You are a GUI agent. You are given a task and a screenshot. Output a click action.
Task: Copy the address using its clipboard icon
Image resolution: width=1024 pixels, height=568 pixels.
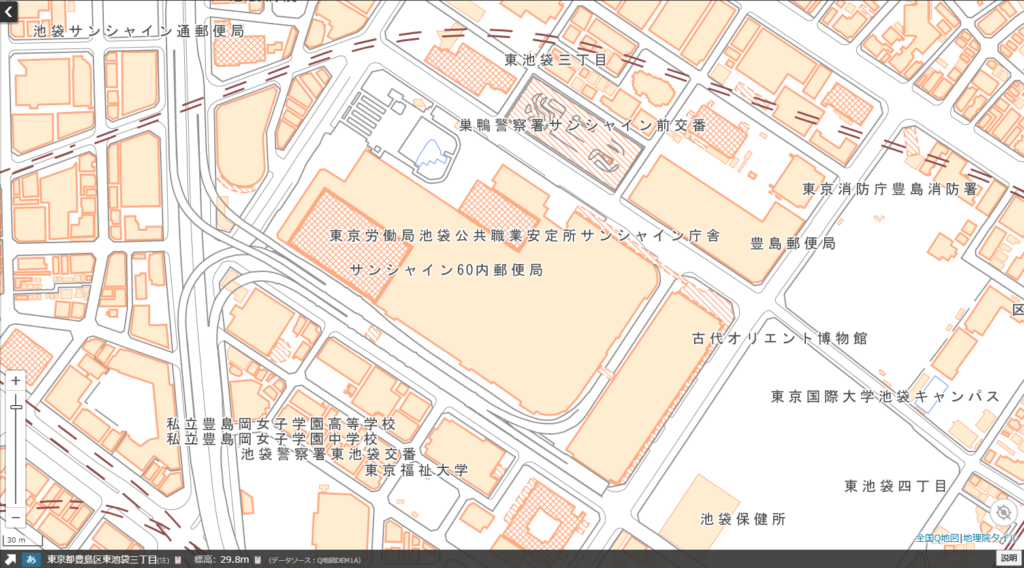(x=177, y=559)
